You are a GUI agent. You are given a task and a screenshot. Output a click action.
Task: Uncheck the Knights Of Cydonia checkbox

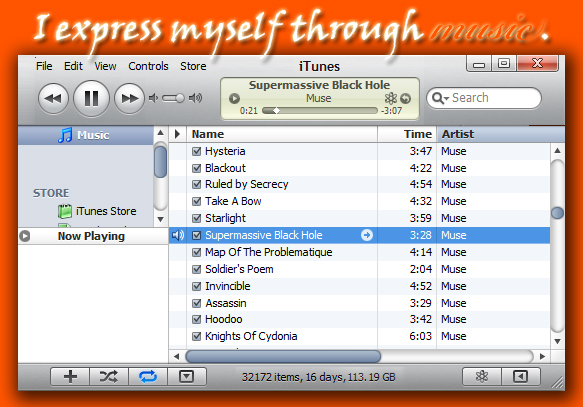197,336
